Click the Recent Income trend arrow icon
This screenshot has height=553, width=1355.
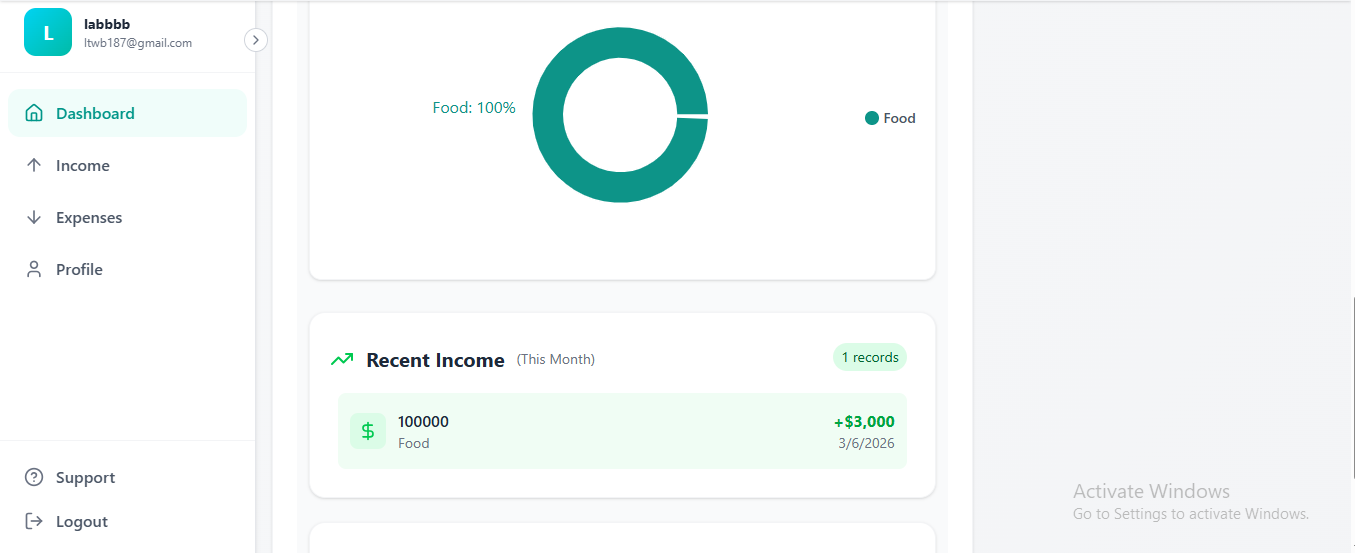coord(342,359)
